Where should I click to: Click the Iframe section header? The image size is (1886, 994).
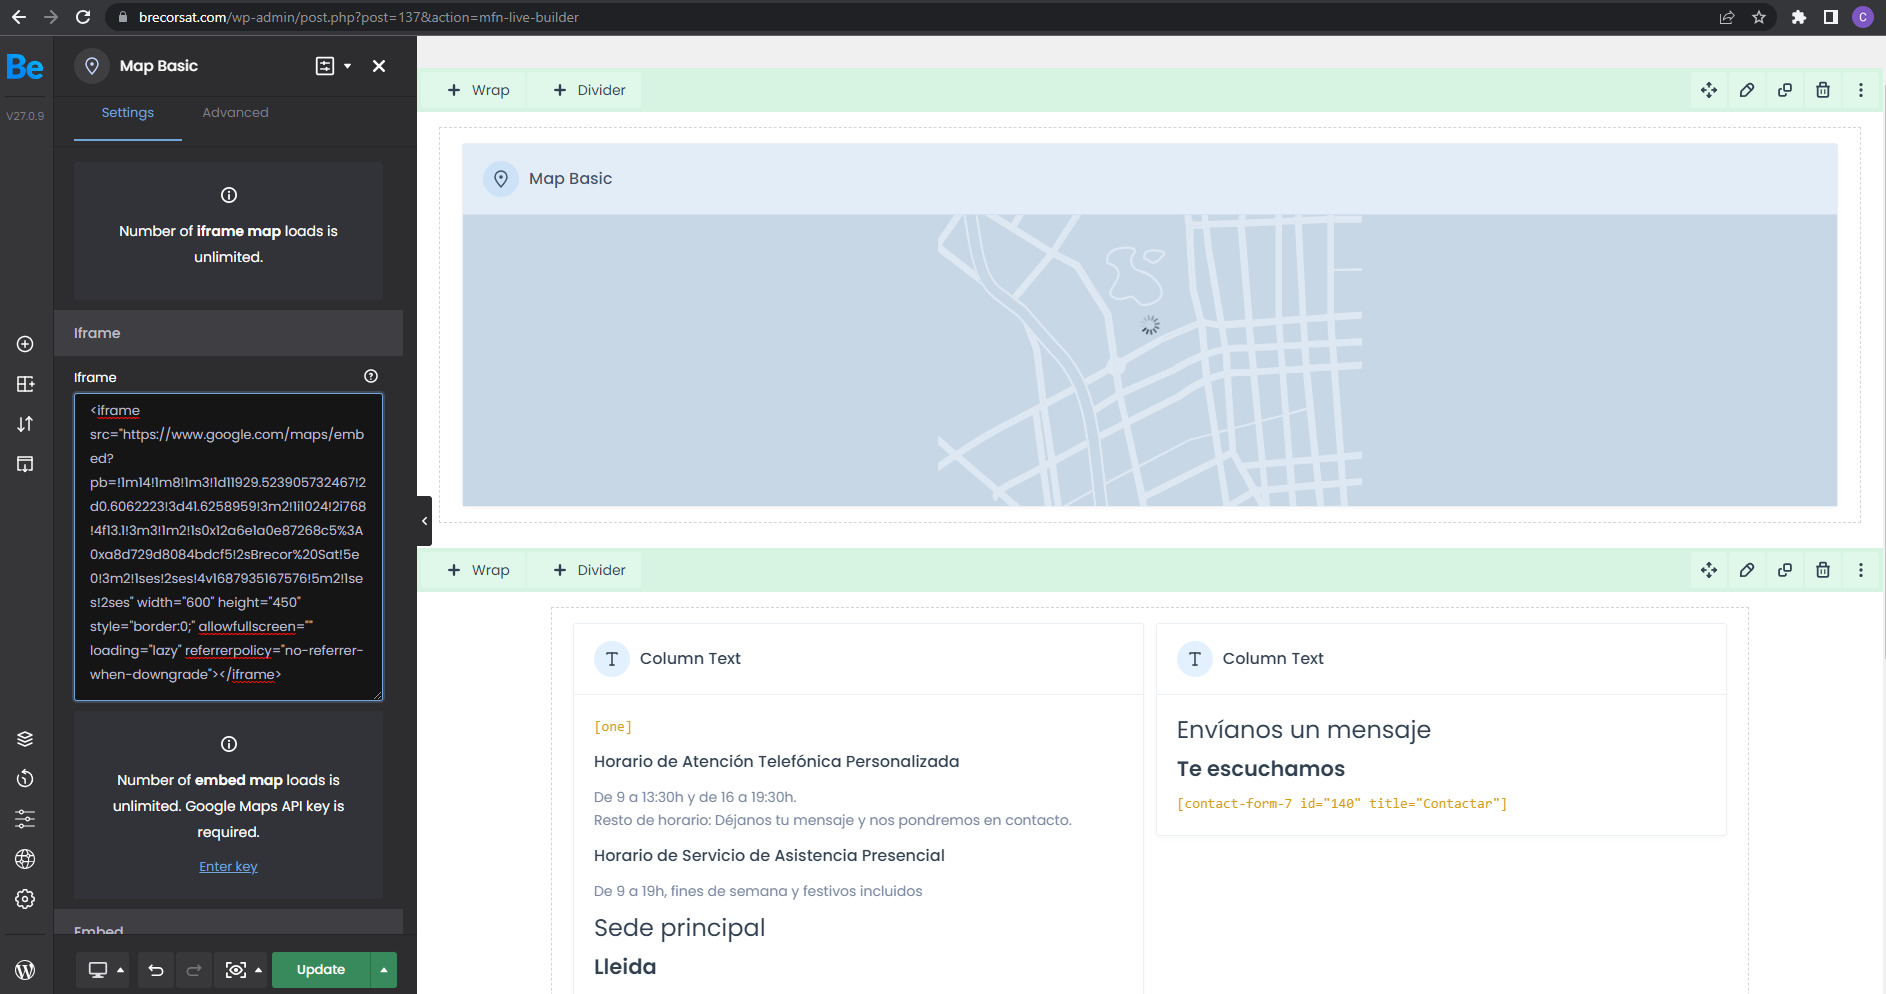point(228,333)
